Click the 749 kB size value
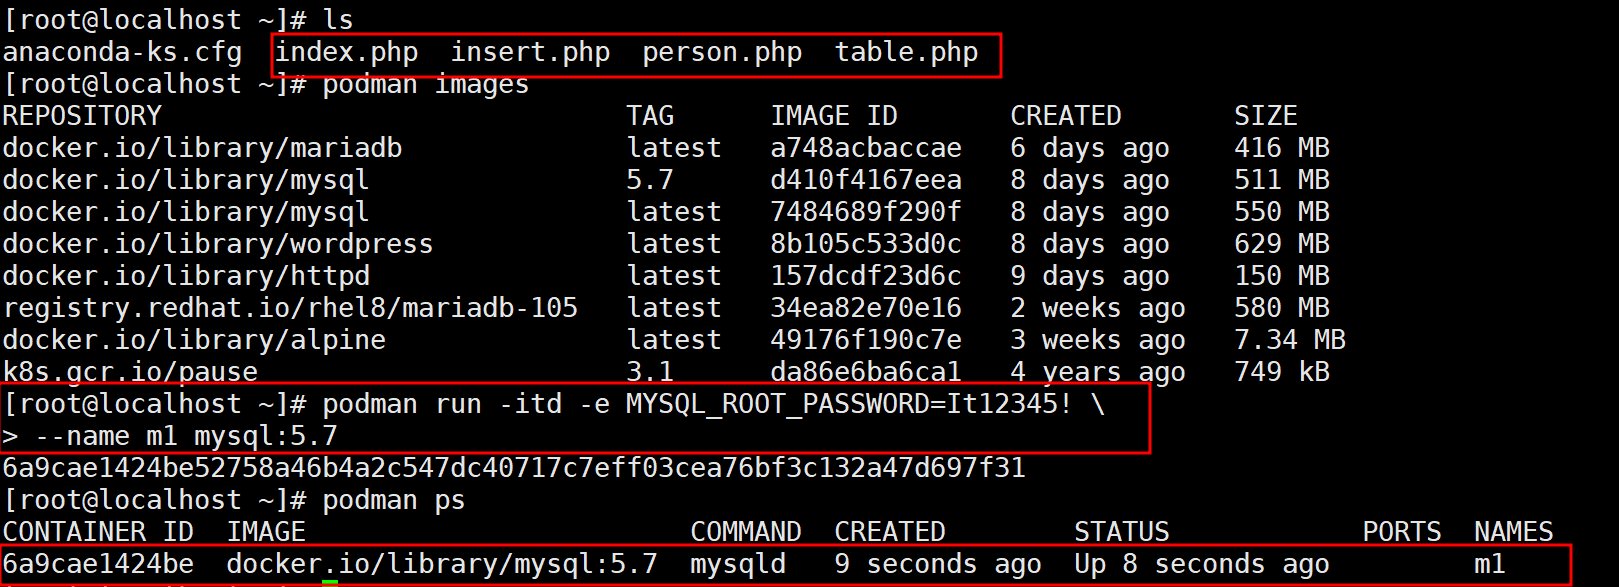This screenshot has height=587, width=1619. tap(1282, 372)
